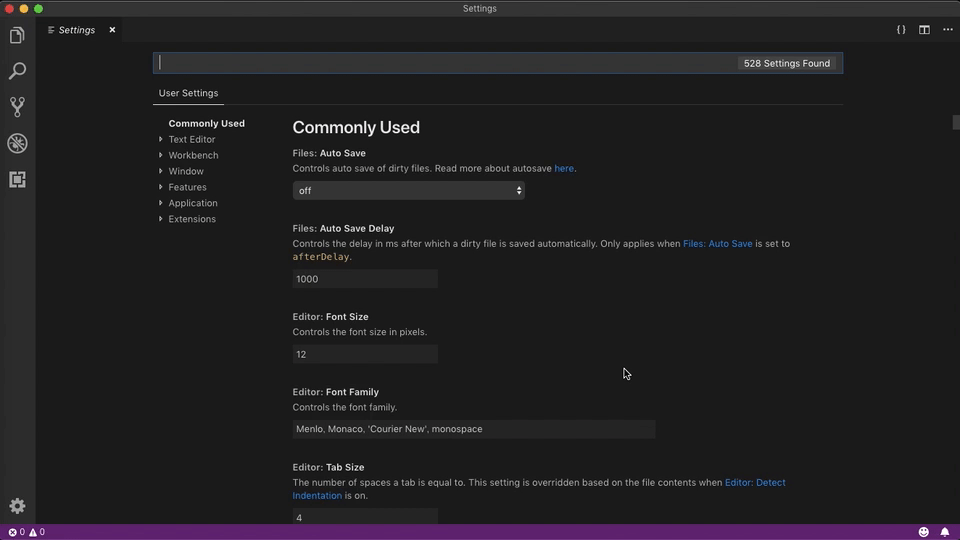
Task: Follow the autosave 'here' link
Action: pyautogui.click(x=564, y=168)
